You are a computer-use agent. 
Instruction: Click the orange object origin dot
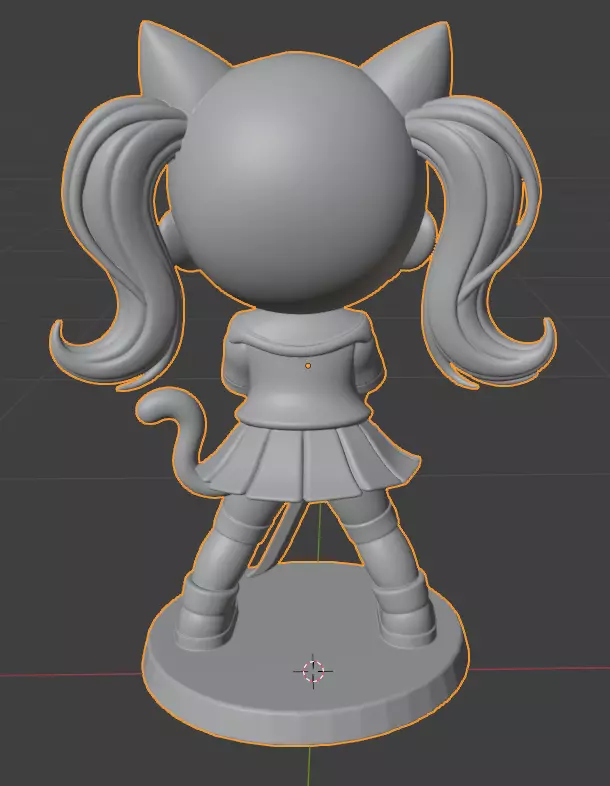pyautogui.click(x=308, y=366)
